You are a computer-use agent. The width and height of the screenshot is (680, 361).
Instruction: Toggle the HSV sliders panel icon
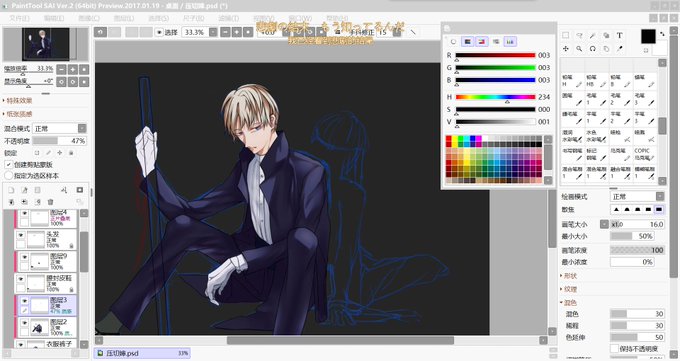pyautogui.click(x=481, y=42)
